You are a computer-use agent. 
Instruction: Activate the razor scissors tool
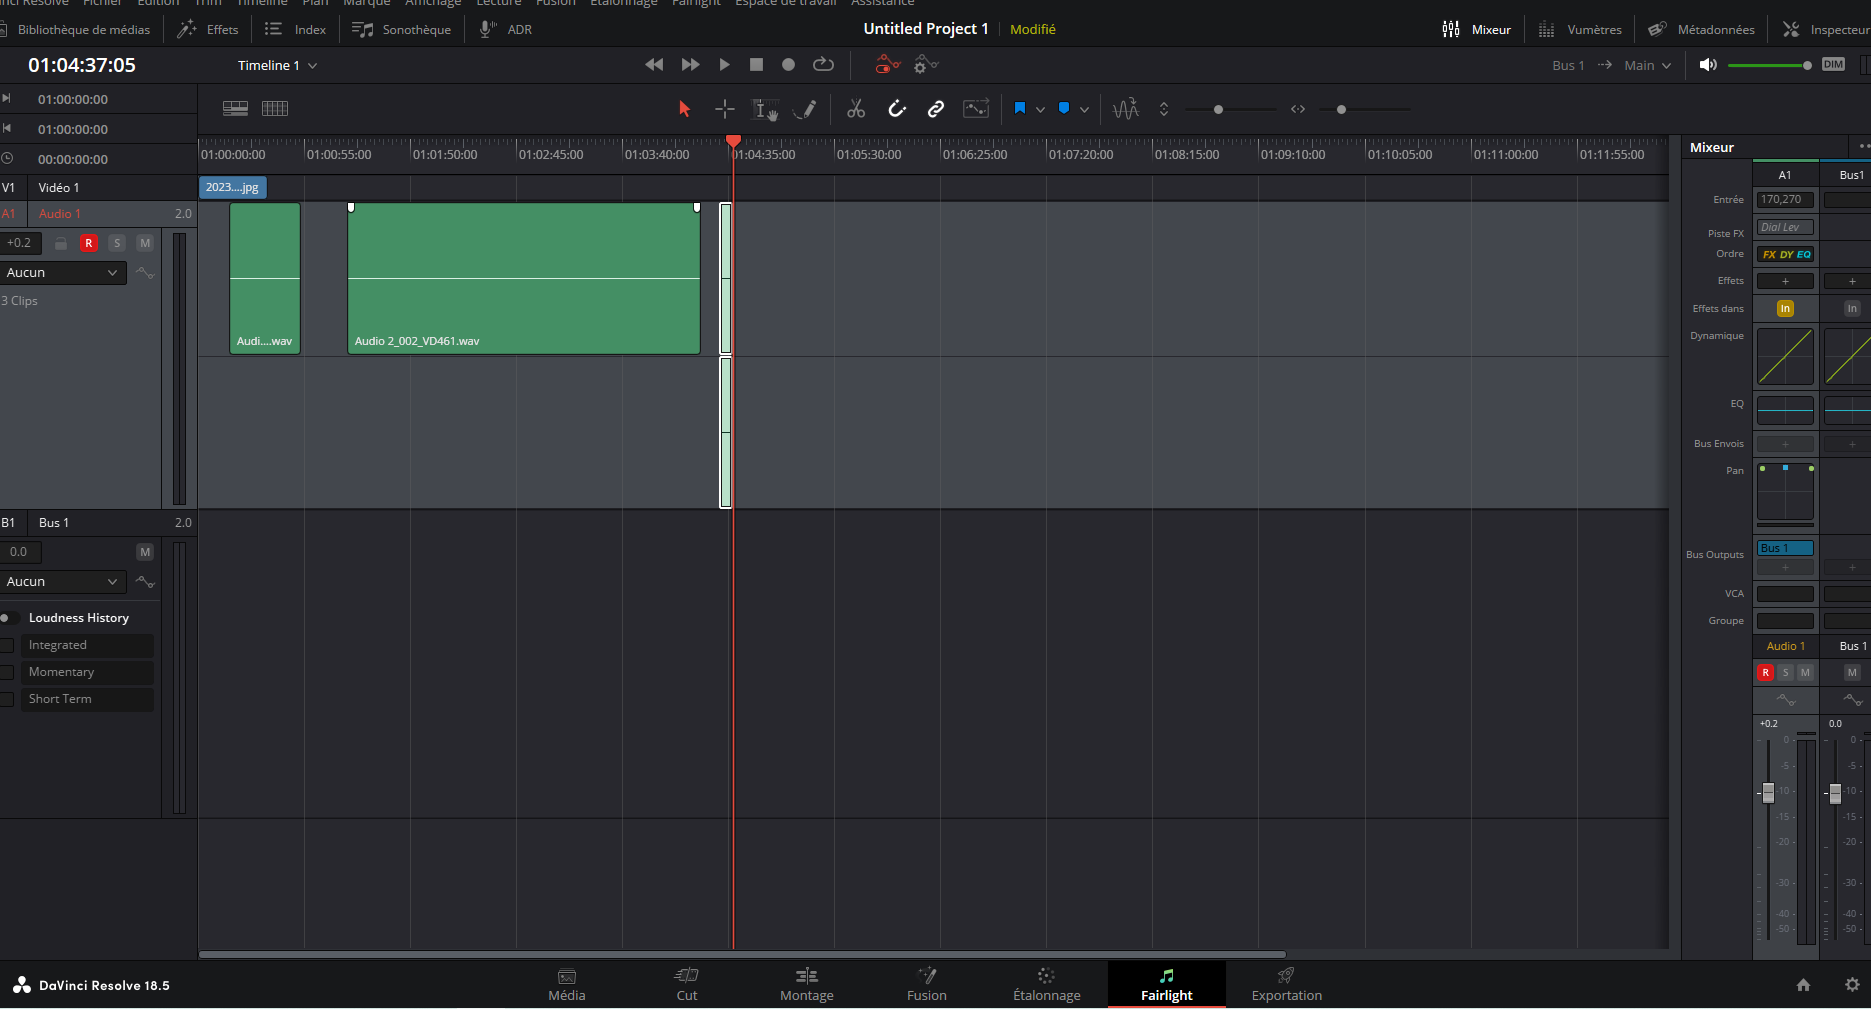[856, 109]
